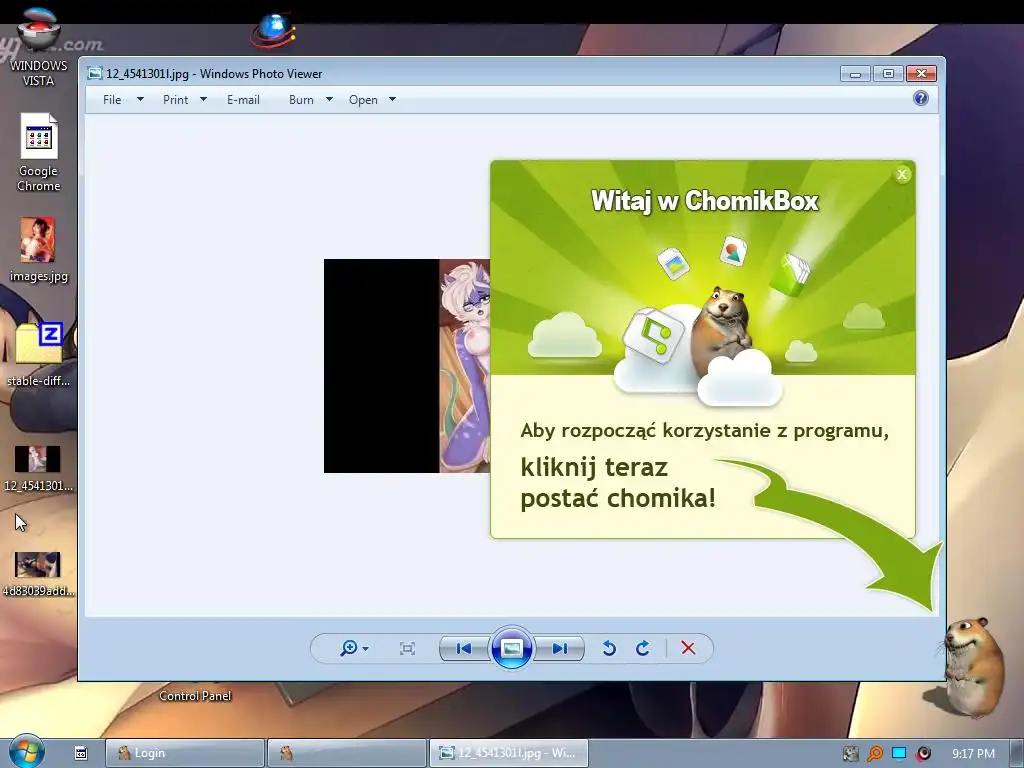Open the Control Panel desktop label
The width and height of the screenshot is (1024, 768).
195,696
